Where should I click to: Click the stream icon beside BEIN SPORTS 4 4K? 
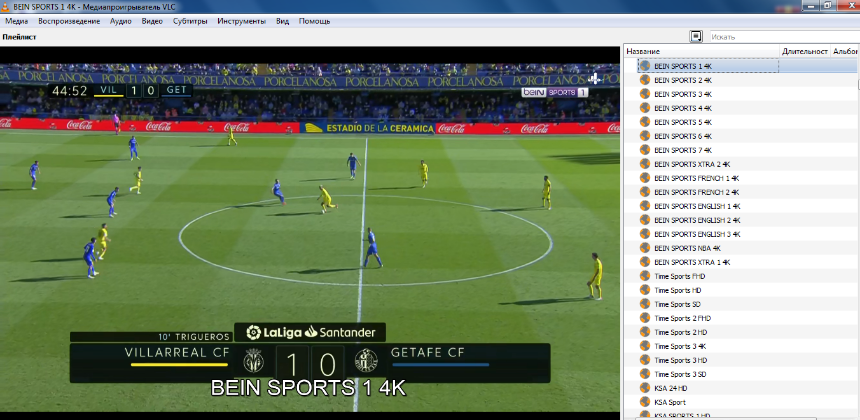pyautogui.click(x=645, y=108)
